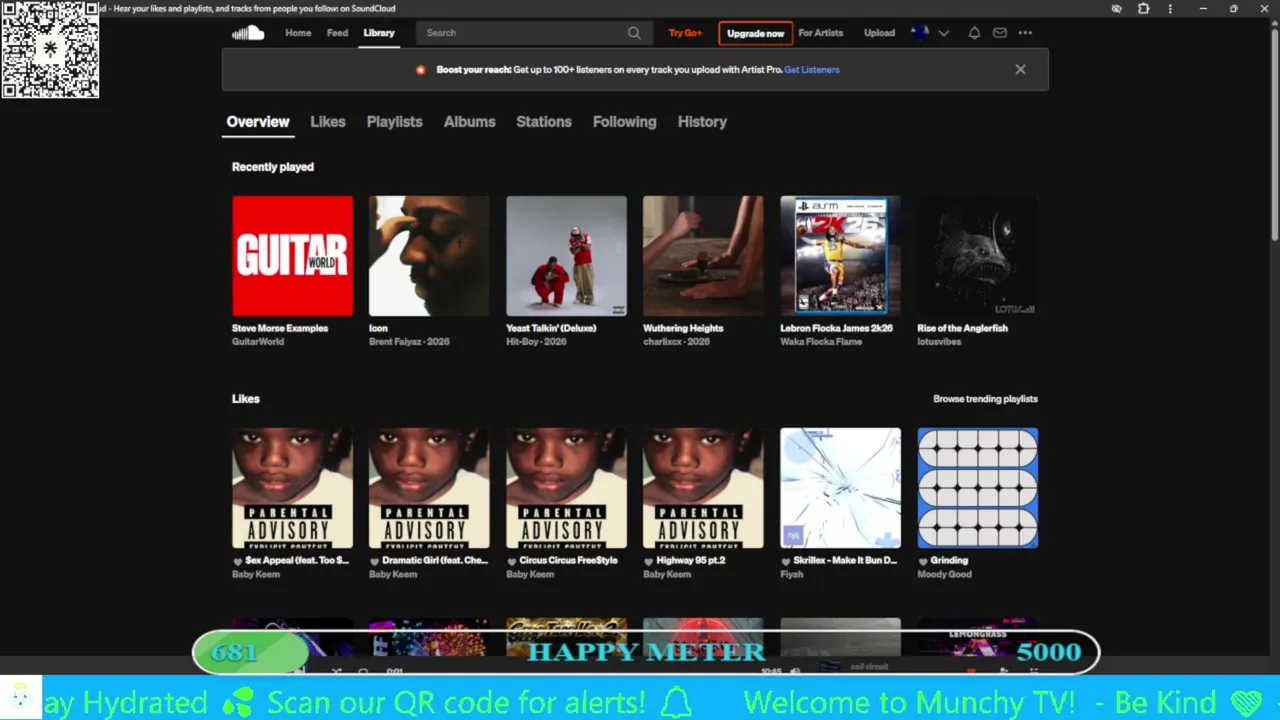This screenshot has height=720, width=1280.
Task: Click the Upgrade now button
Action: (755, 33)
